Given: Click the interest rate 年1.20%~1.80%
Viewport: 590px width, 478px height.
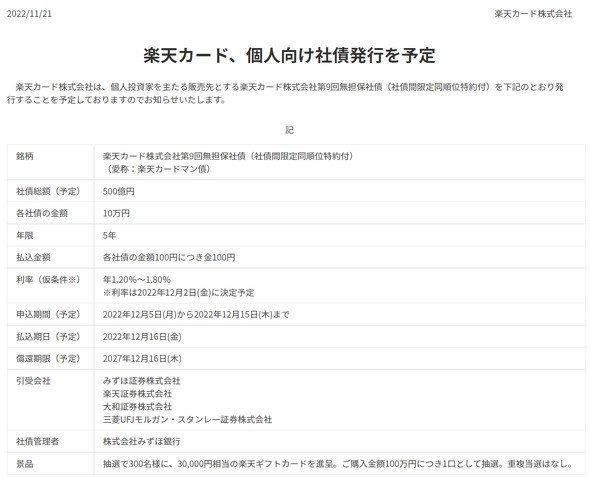Looking at the screenshot, I should pos(137,280).
